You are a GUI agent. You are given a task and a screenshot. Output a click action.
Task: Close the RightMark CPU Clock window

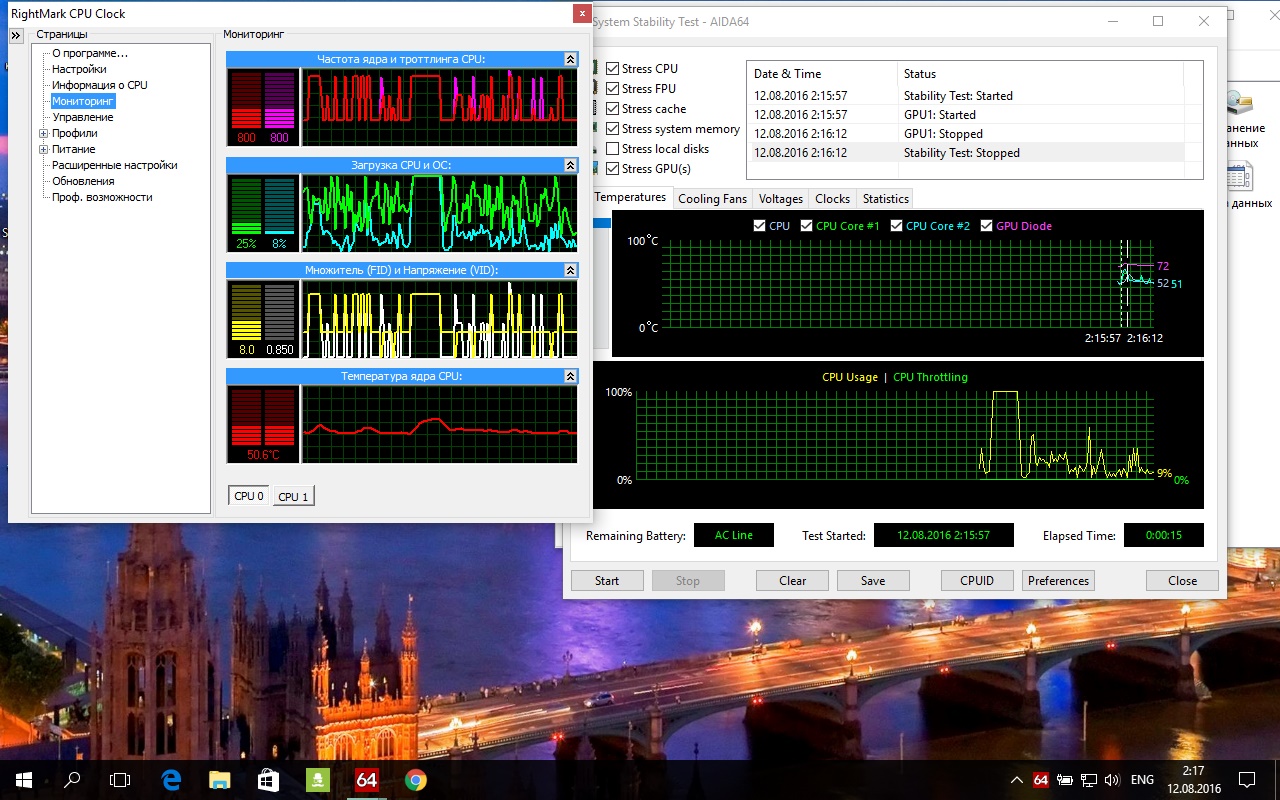(x=581, y=13)
